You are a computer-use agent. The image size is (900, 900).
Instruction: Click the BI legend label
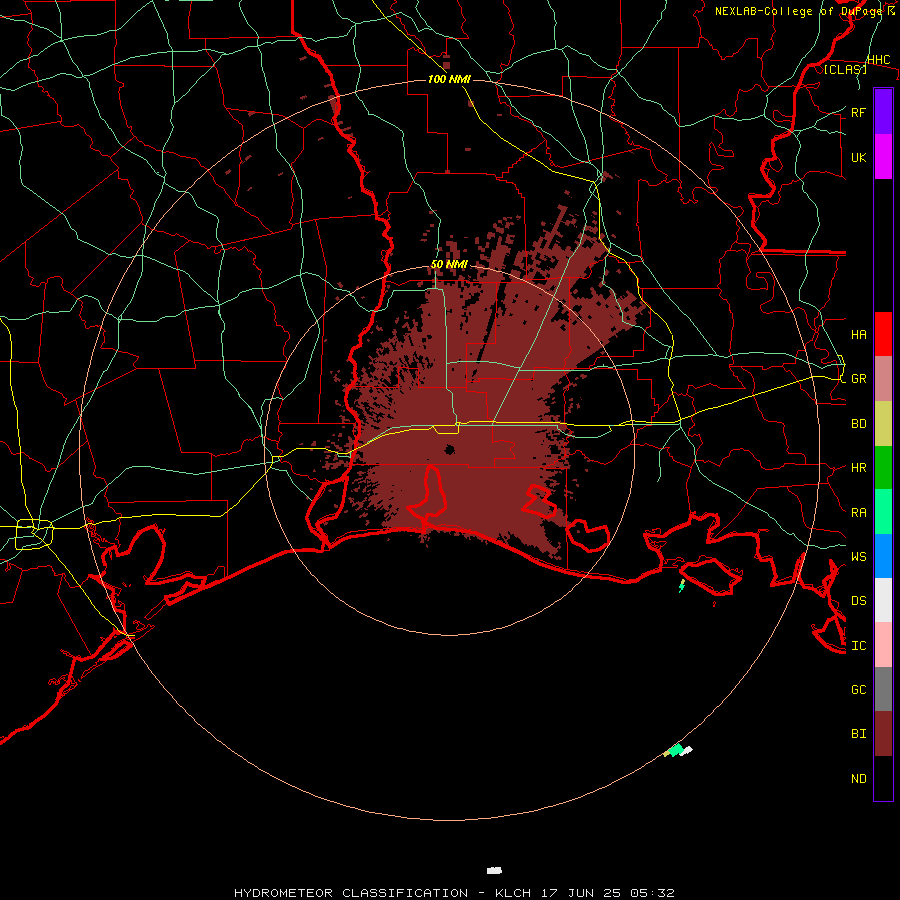858,734
